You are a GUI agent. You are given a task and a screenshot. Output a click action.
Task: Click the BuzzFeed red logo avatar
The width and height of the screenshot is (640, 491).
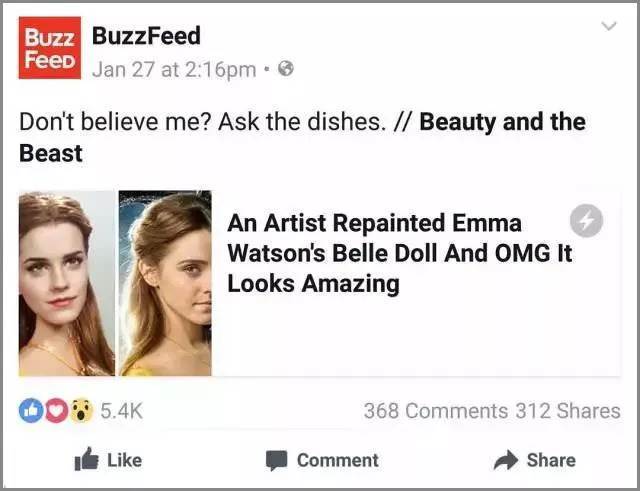(x=50, y=48)
